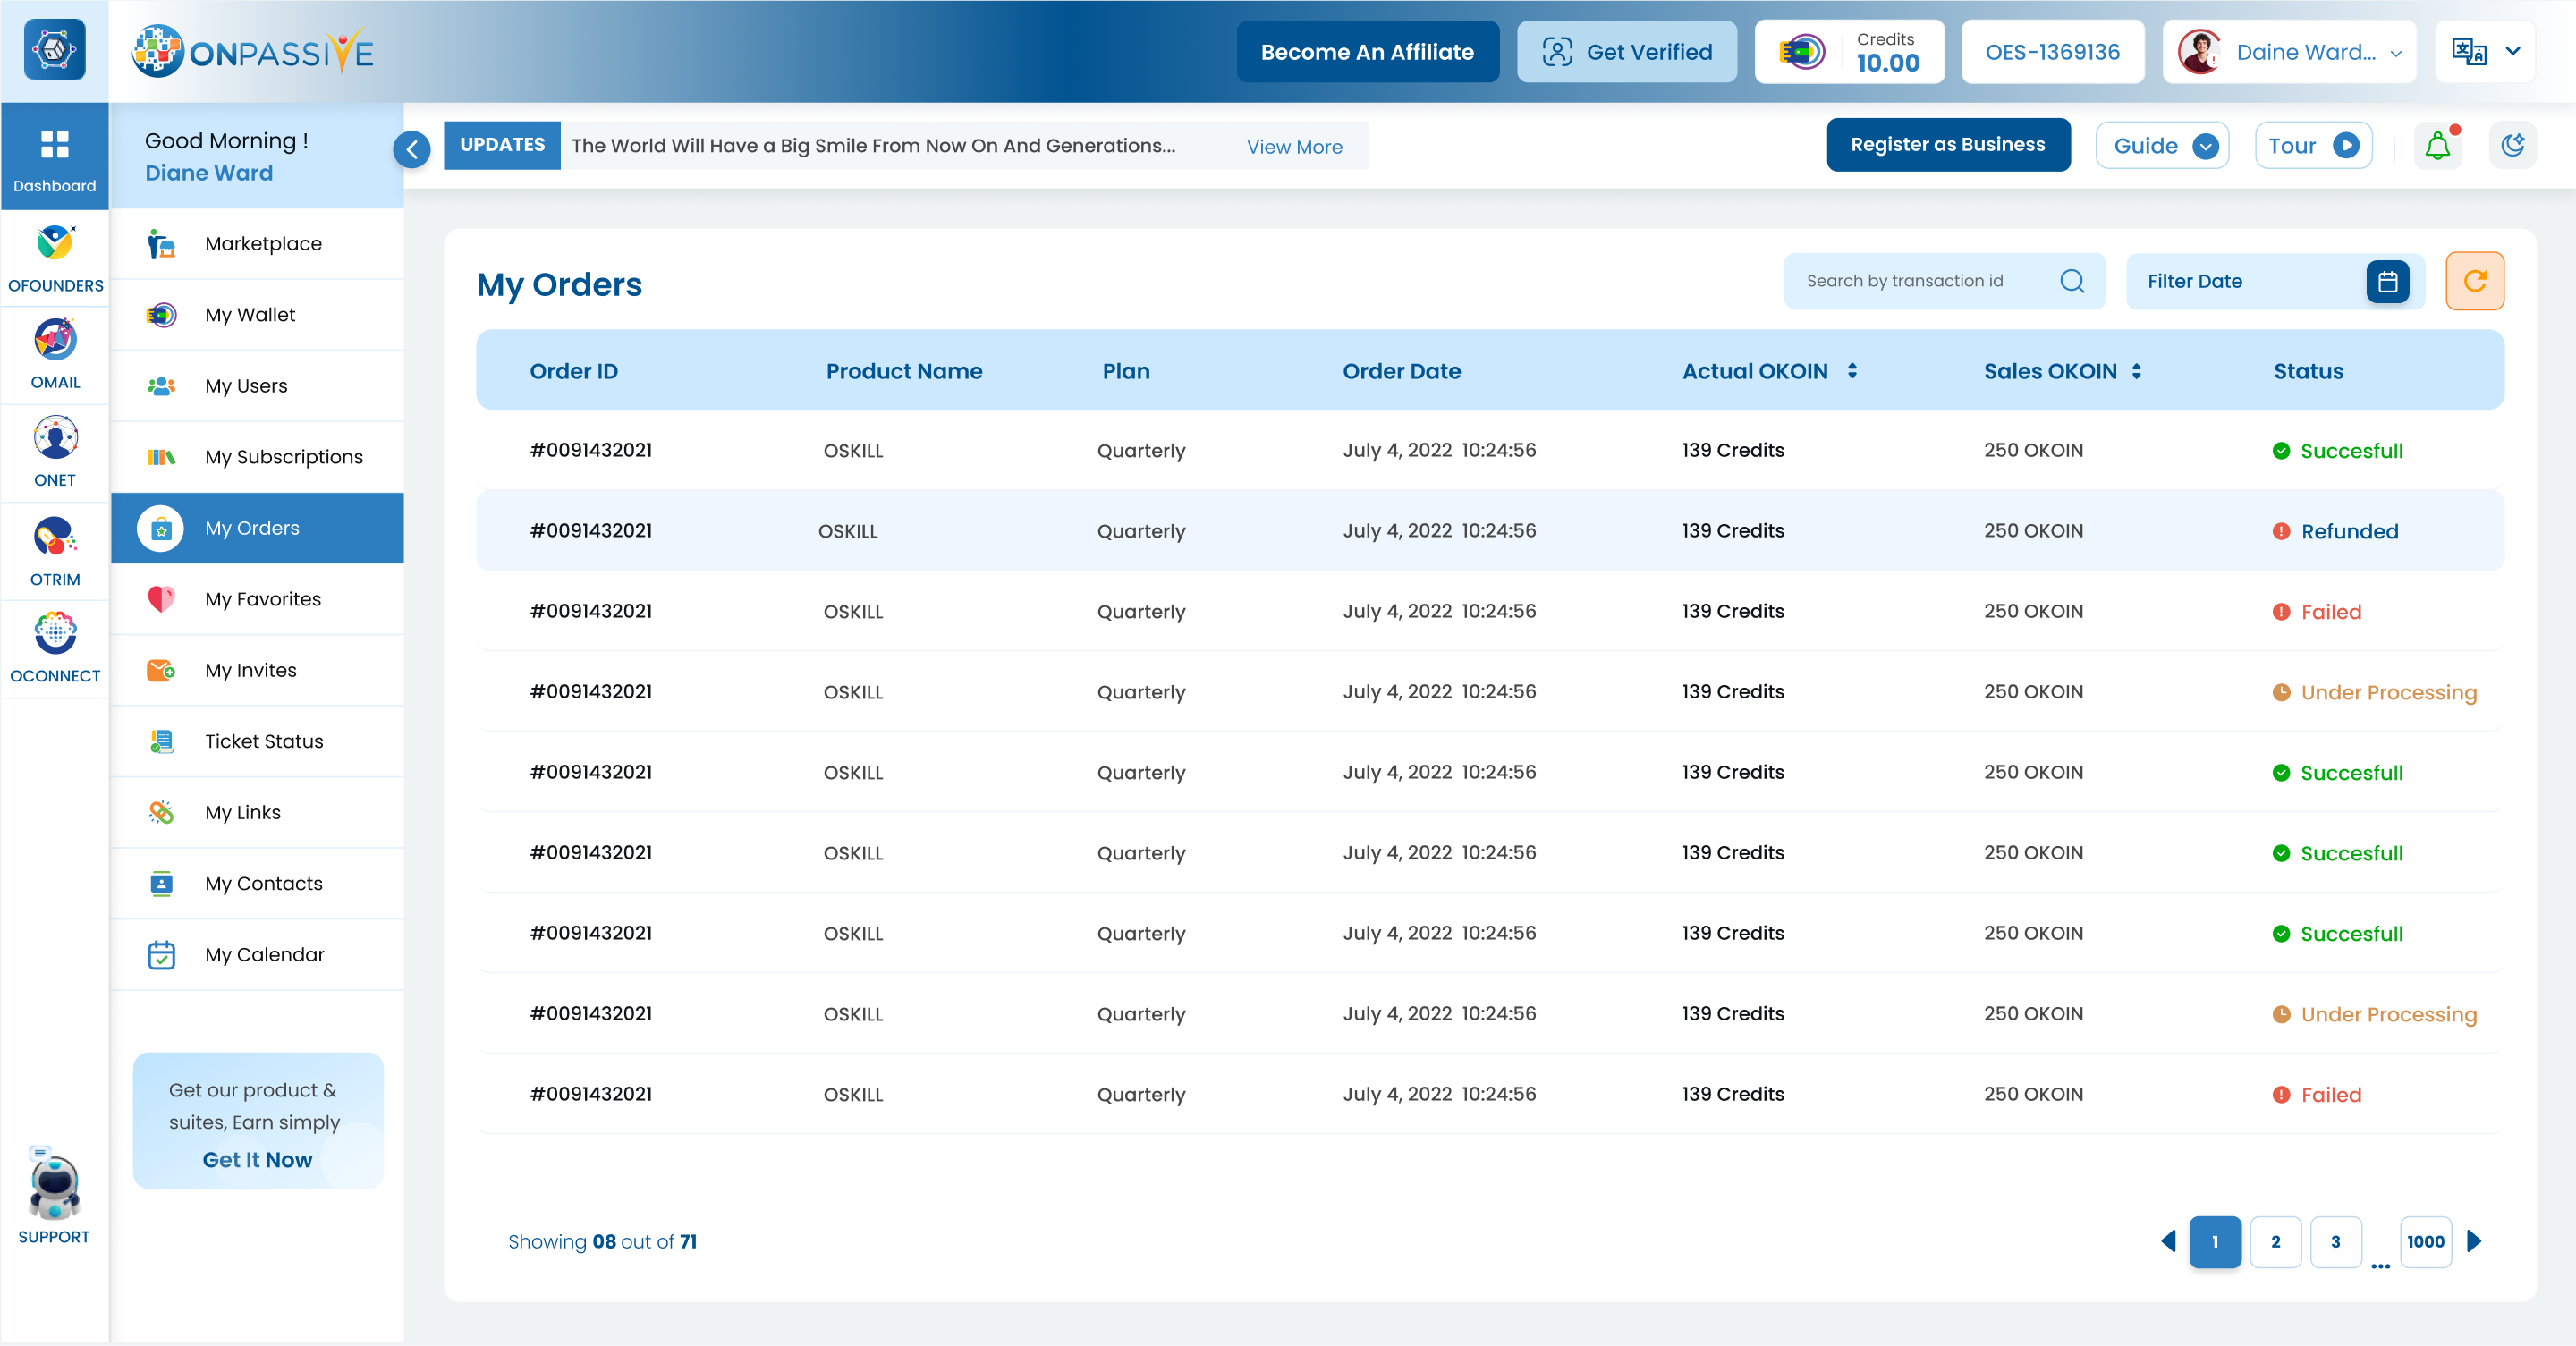Click the Refunded status text
The image size is (2576, 1346).
click(2349, 531)
